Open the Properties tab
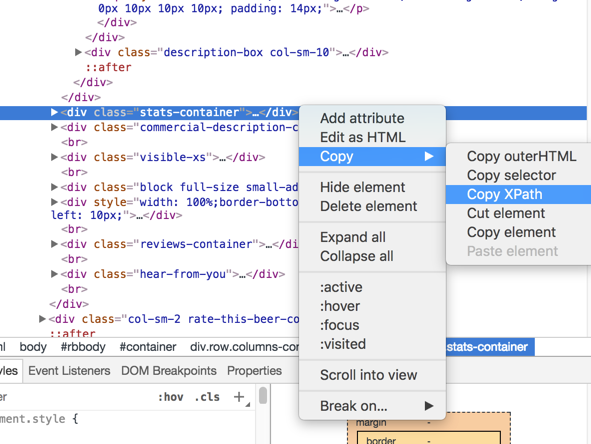Screen dimensions: 591x444 click(x=254, y=371)
